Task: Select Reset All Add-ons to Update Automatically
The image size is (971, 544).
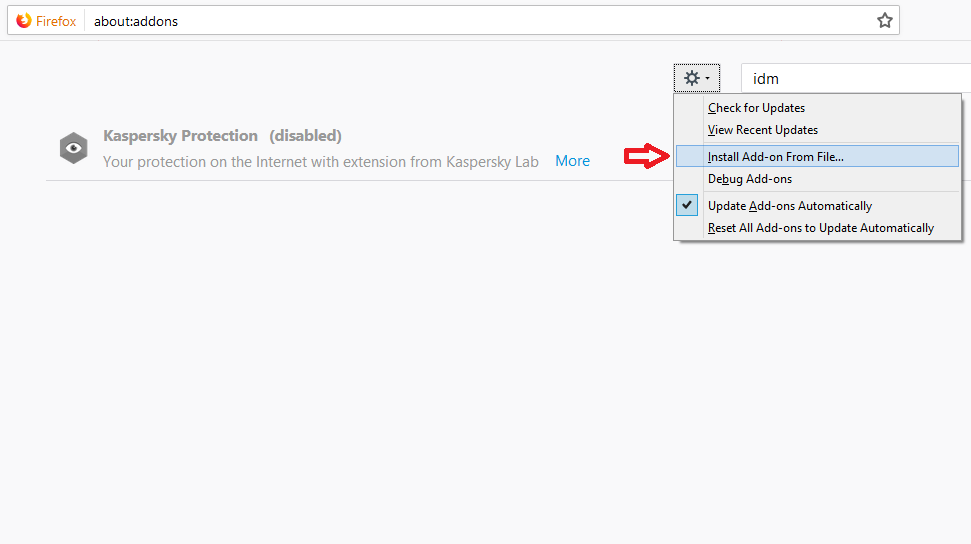Action: [x=820, y=228]
